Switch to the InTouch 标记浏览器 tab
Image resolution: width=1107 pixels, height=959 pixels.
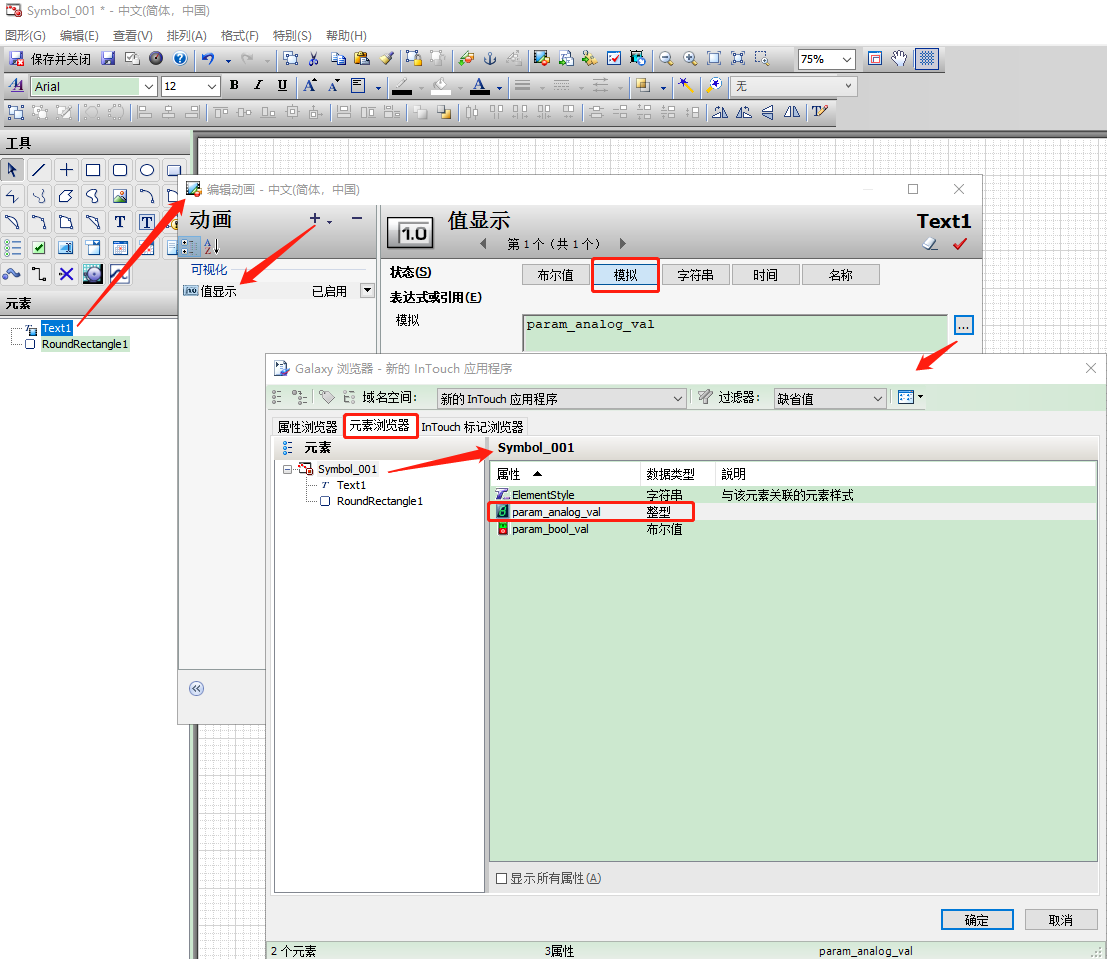pos(472,427)
